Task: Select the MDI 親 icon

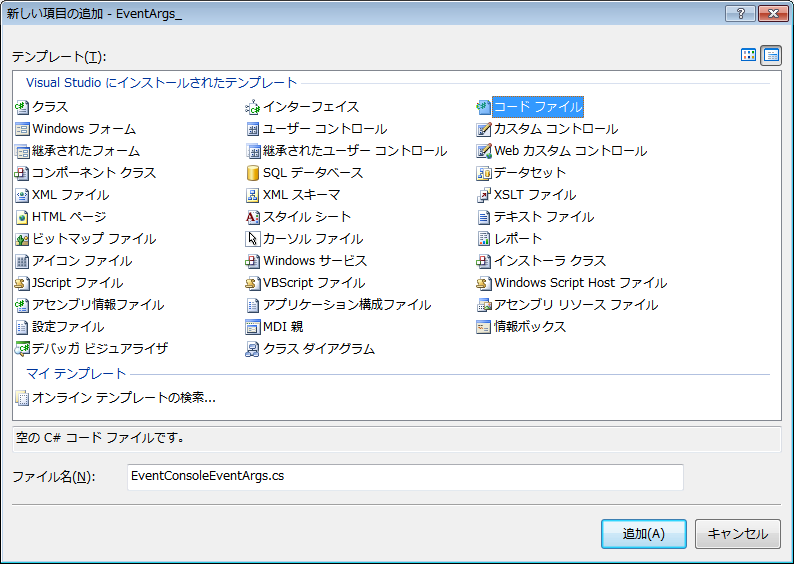Action: click(252, 327)
